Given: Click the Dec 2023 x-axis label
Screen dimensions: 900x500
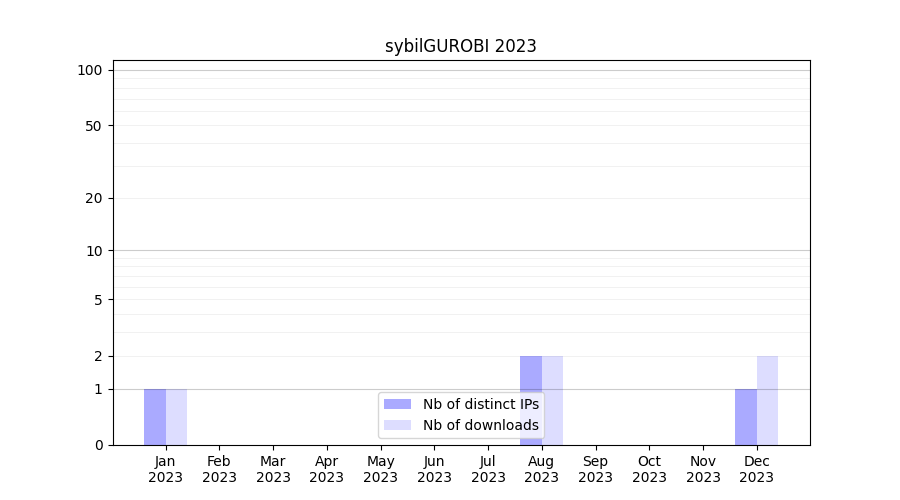Looking at the screenshot, I should tap(756, 469).
